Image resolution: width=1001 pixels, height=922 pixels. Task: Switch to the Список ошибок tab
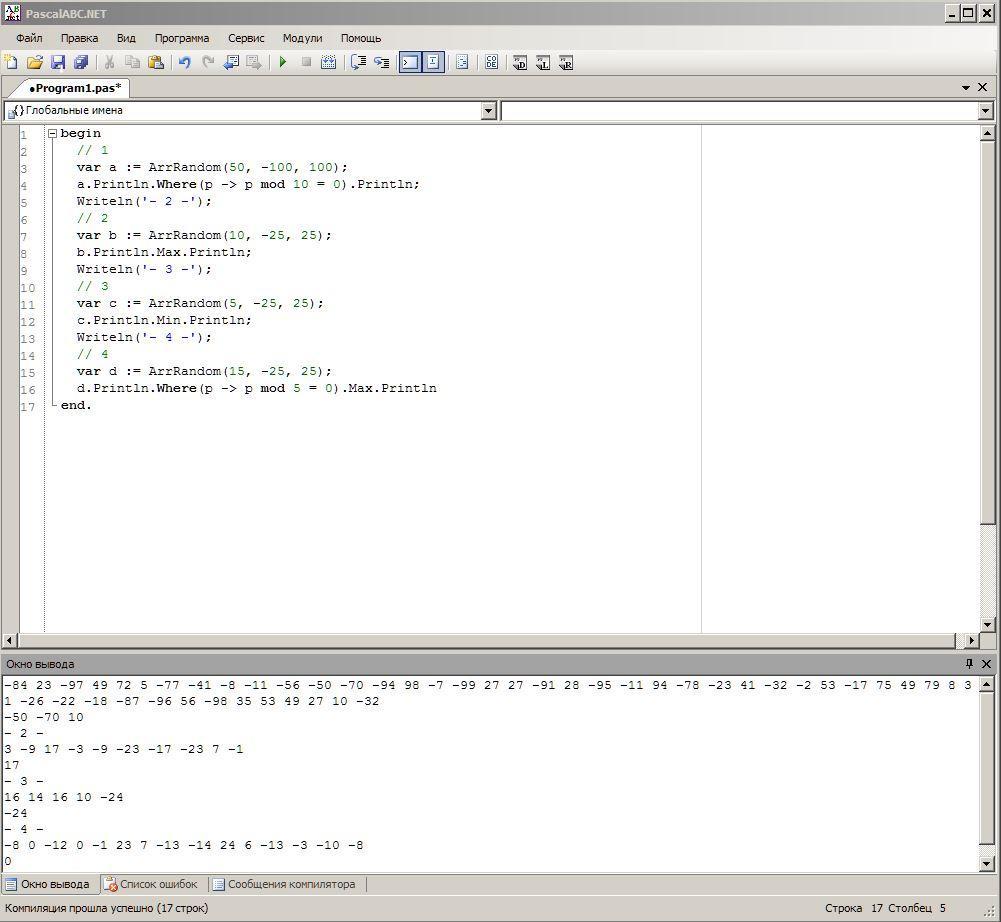(151, 884)
